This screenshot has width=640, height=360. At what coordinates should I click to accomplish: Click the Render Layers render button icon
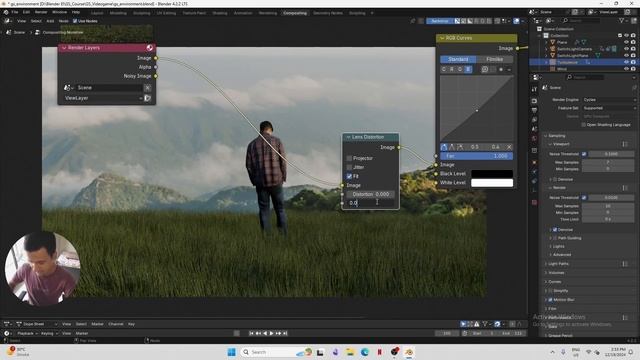[149, 48]
